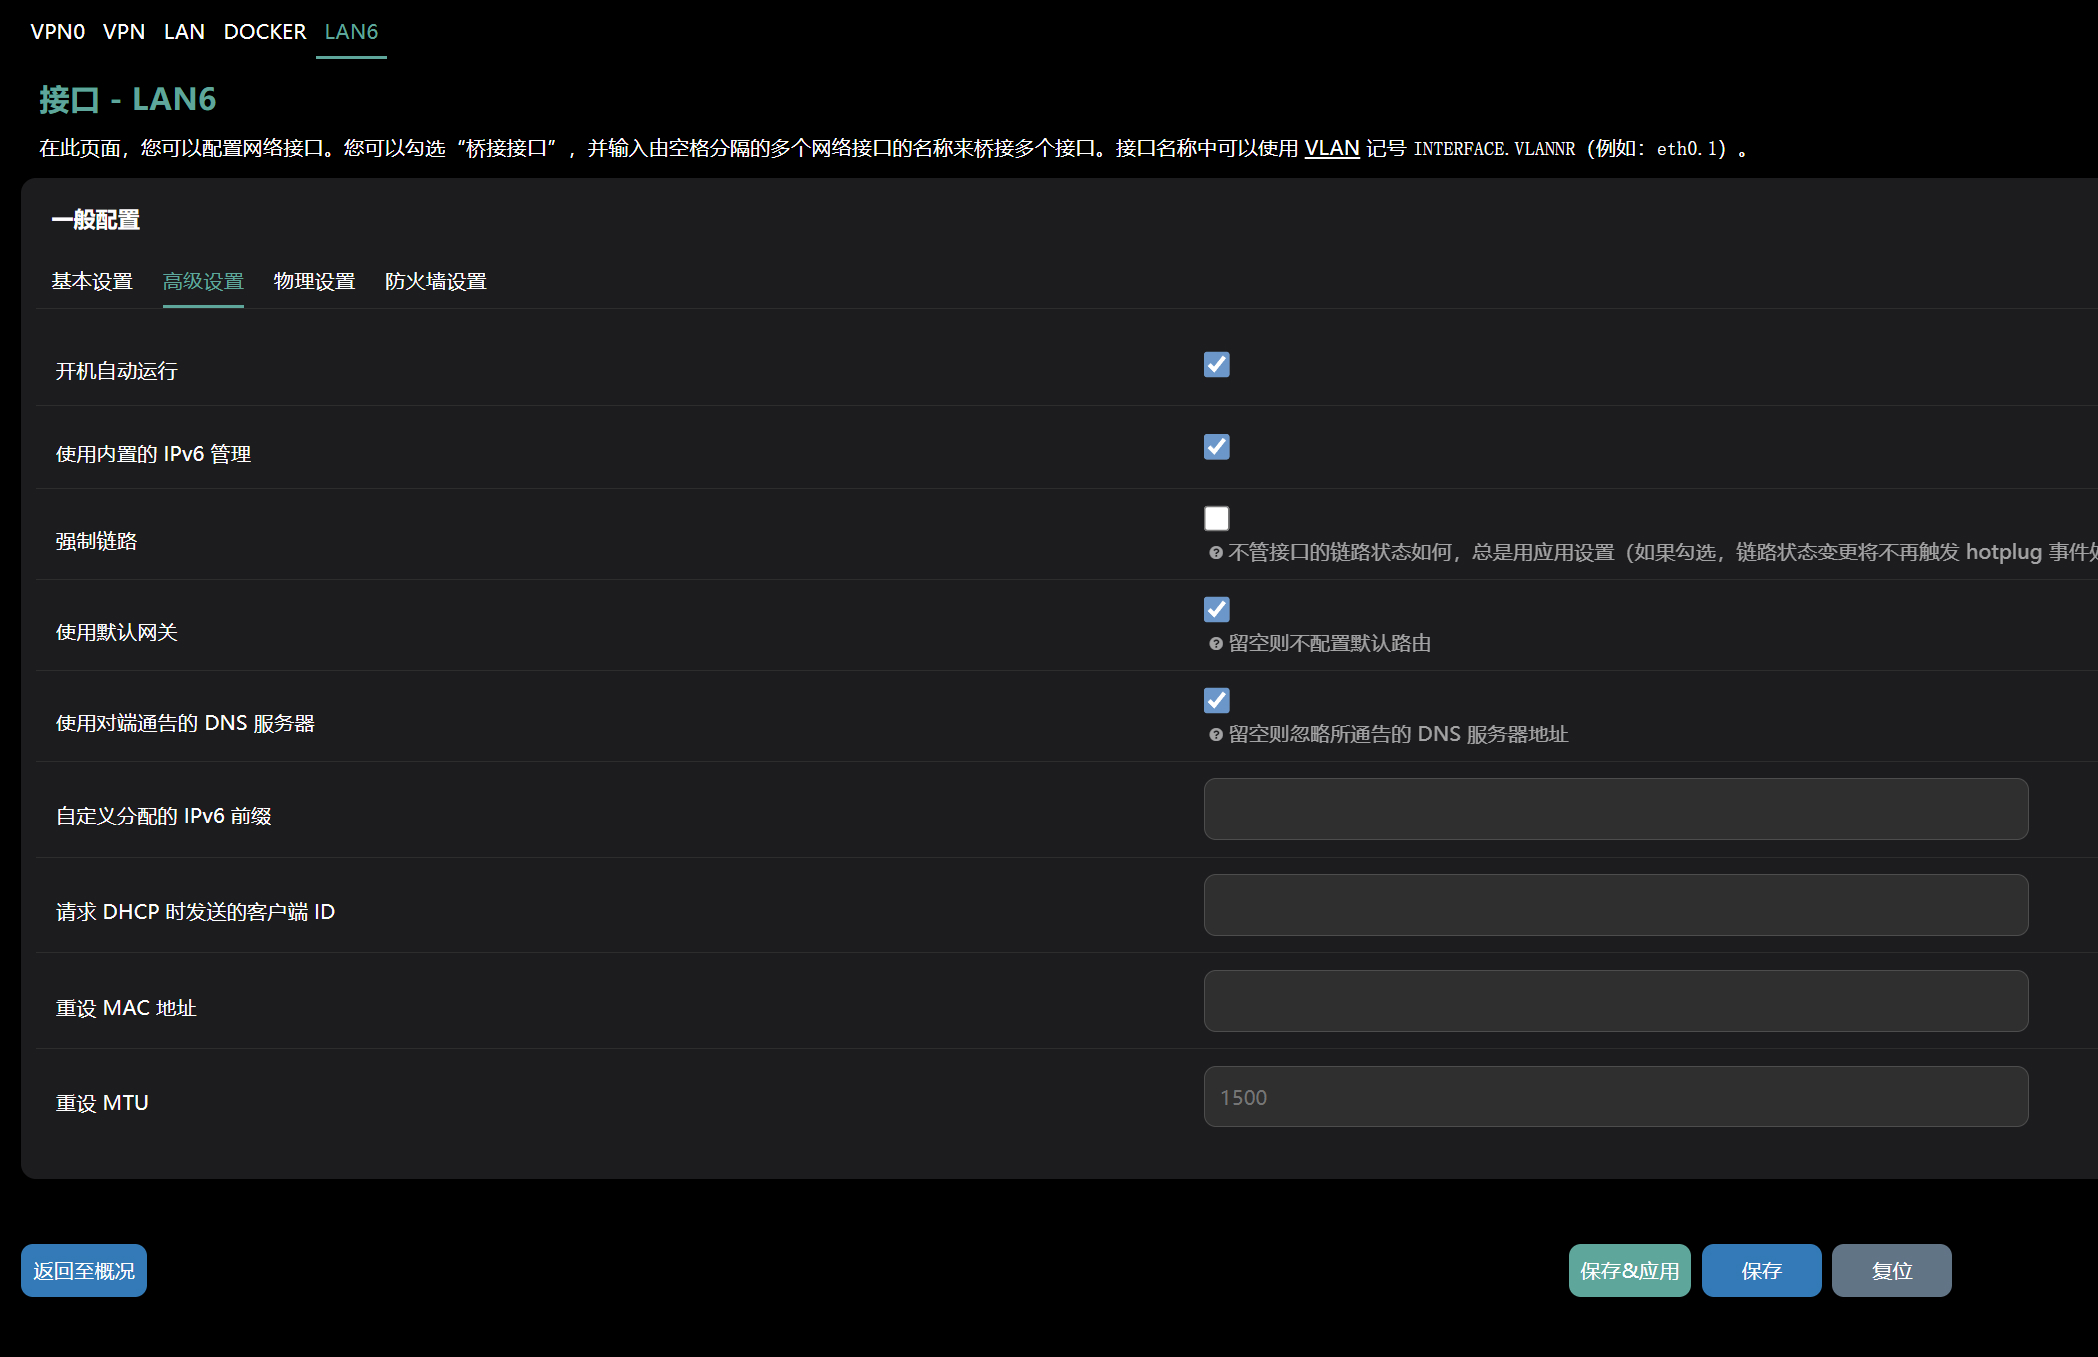2098x1357 pixels.
Task: Disable the 使用默认网关 checkbox
Action: point(1216,609)
